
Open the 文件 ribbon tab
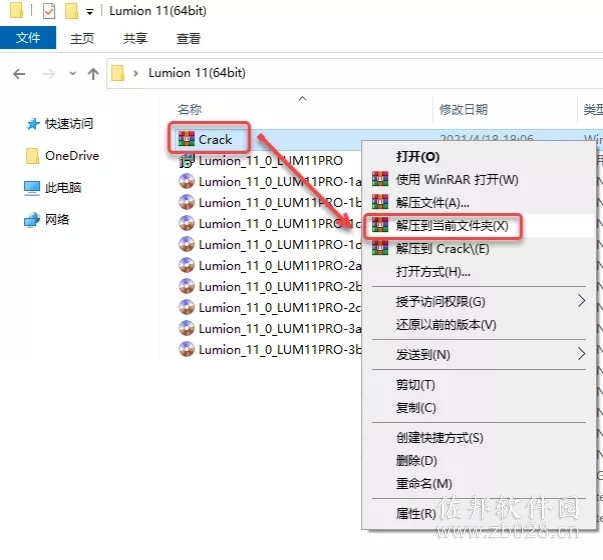(x=28, y=38)
